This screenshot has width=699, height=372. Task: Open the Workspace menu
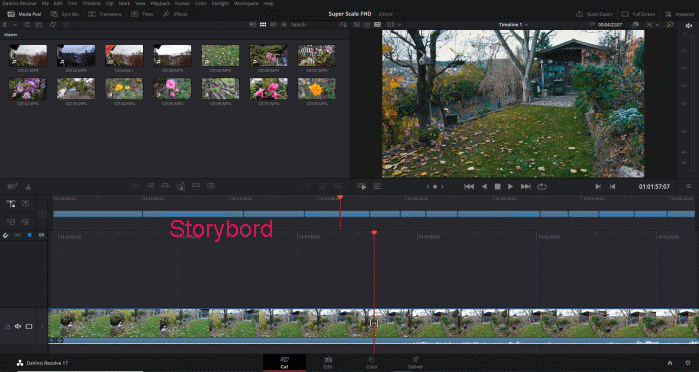[x=246, y=3]
